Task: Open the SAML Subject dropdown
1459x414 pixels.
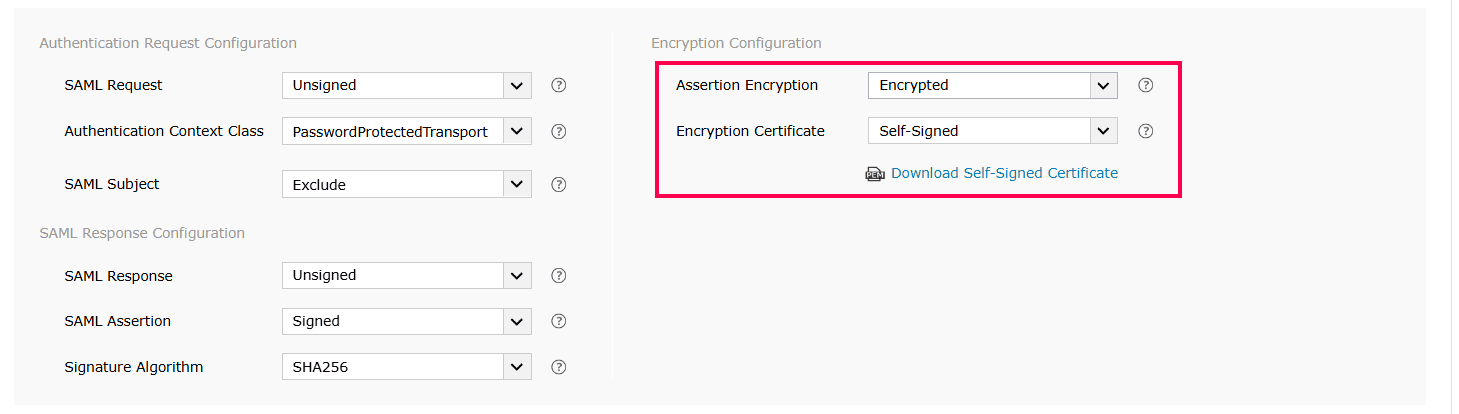Action: click(406, 184)
